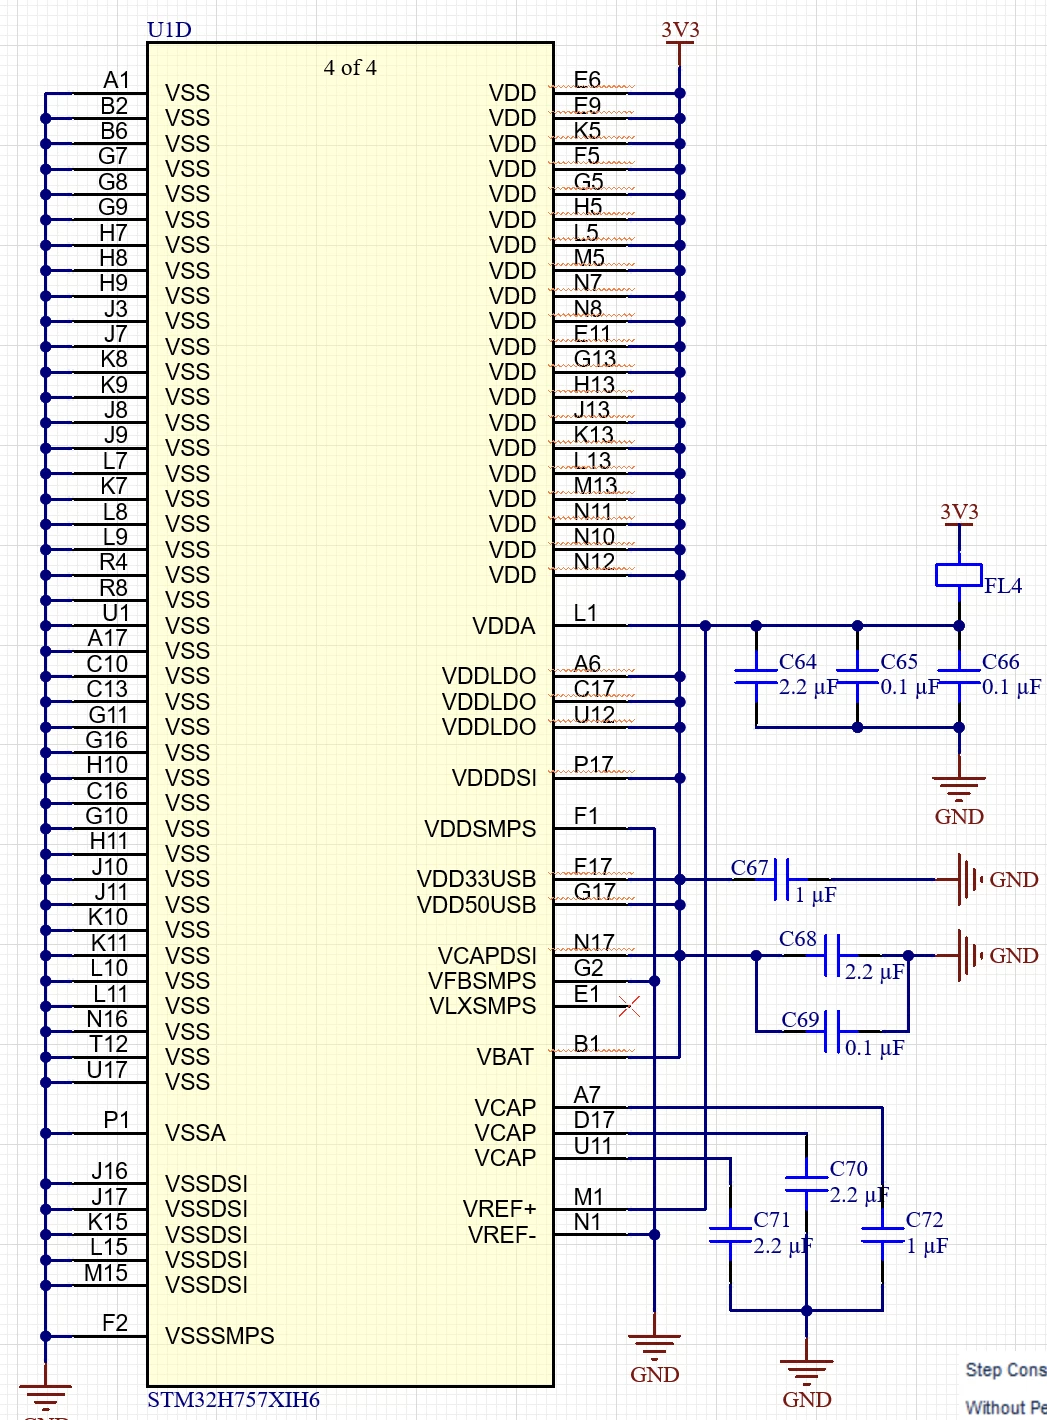The height and width of the screenshot is (1420, 1047).
Task: Click pin number L1 of VDDA
Action: tap(585, 613)
